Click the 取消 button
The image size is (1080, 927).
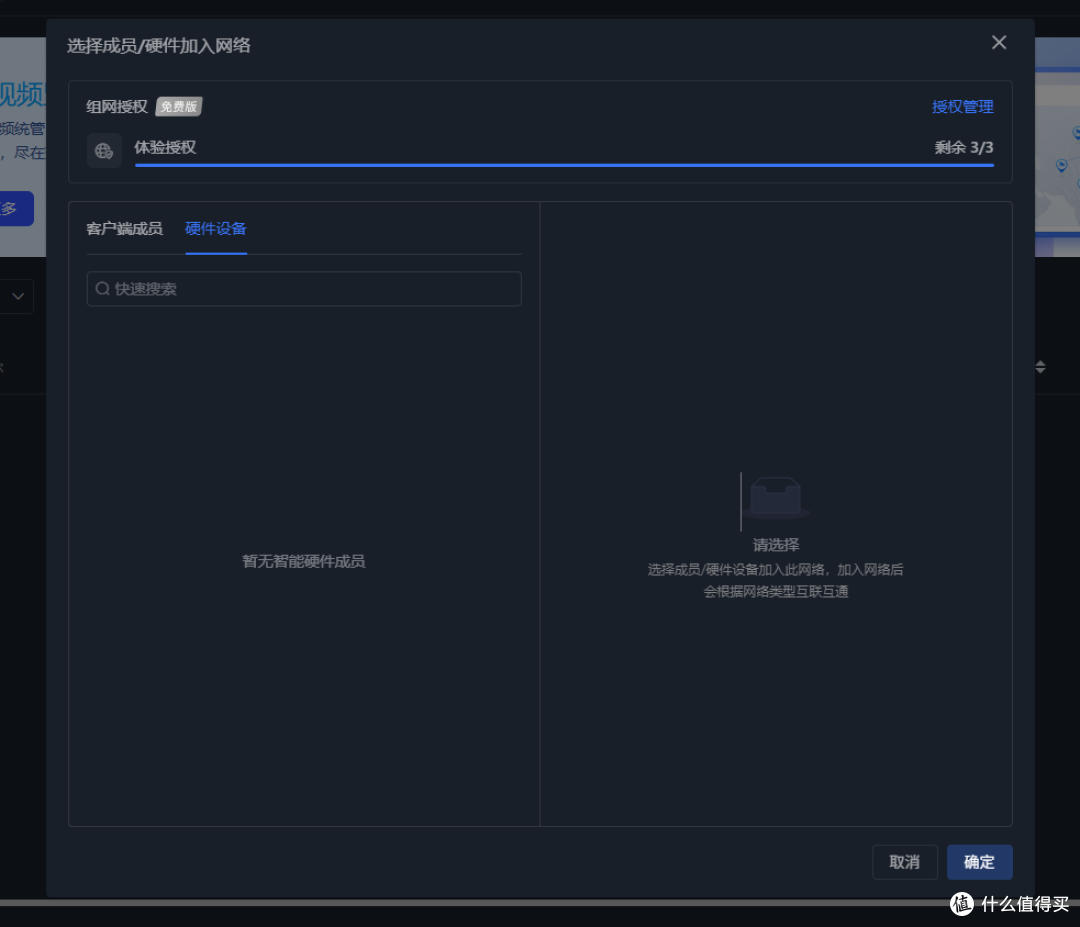[904, 862]
